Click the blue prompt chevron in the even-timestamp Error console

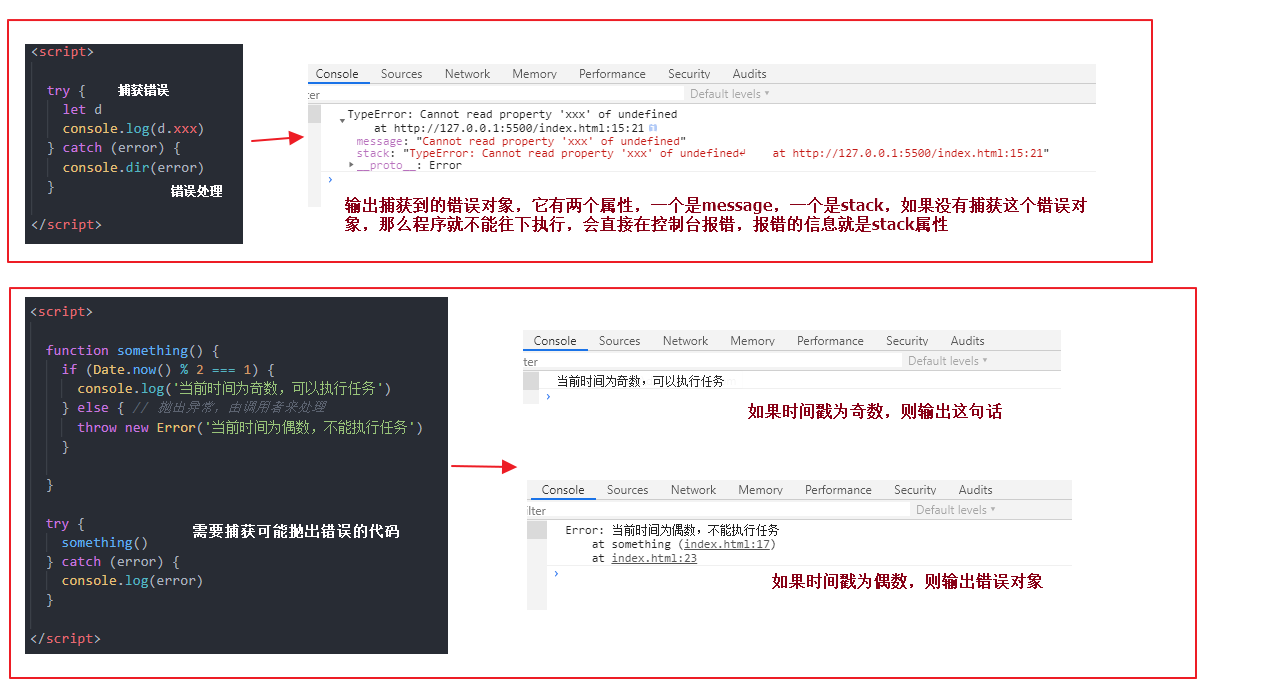[556, 574]
